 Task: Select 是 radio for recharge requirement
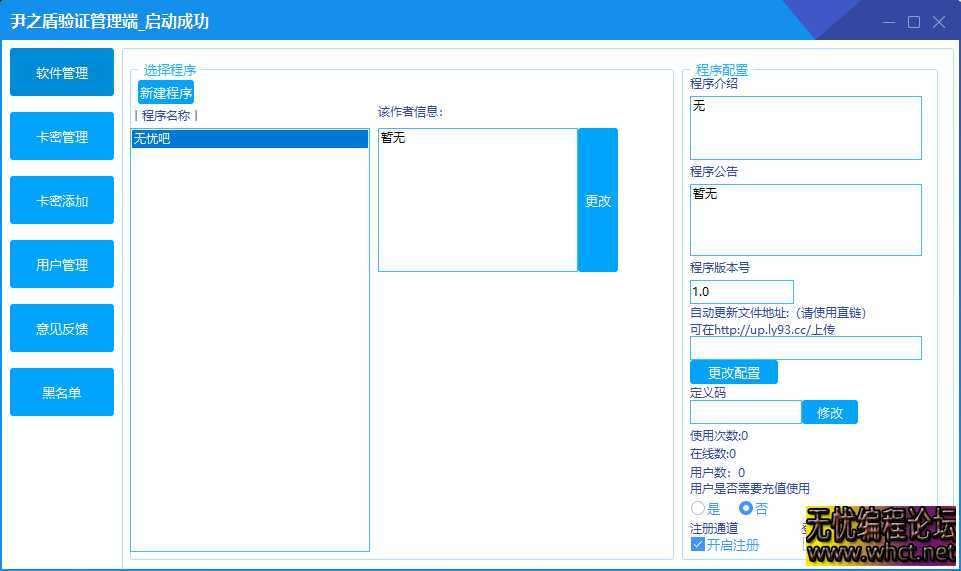pos(698,509)
